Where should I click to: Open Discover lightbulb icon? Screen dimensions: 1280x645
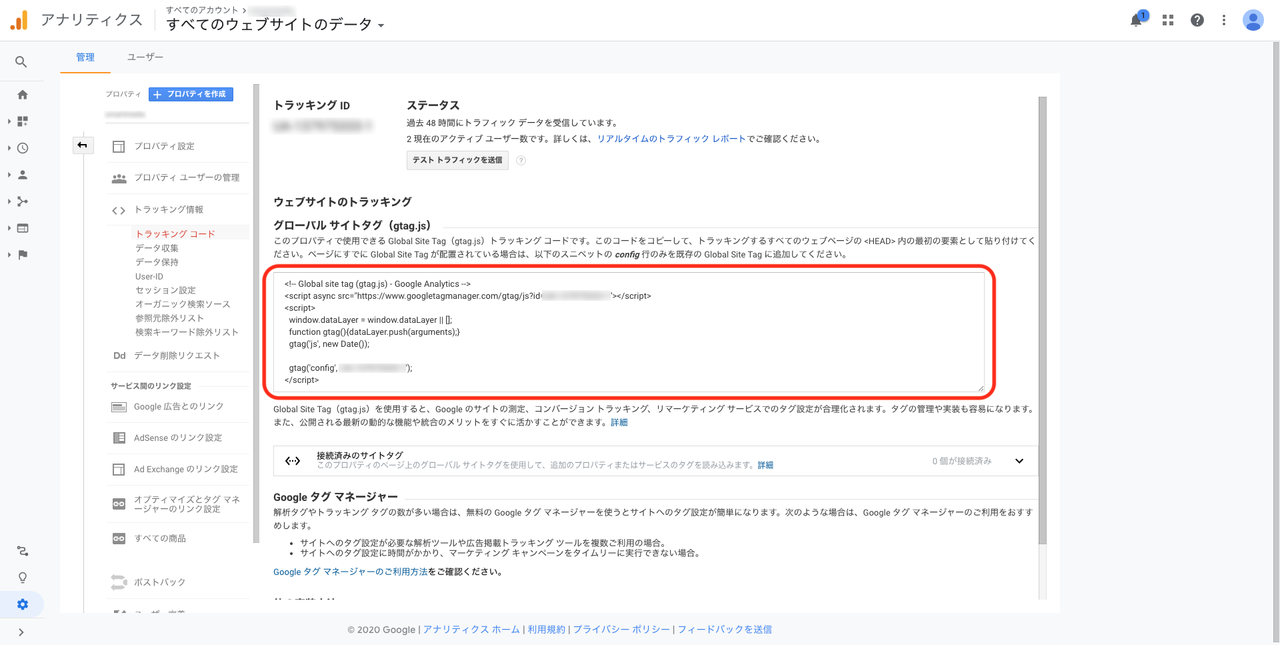click(x=22, y=578)
